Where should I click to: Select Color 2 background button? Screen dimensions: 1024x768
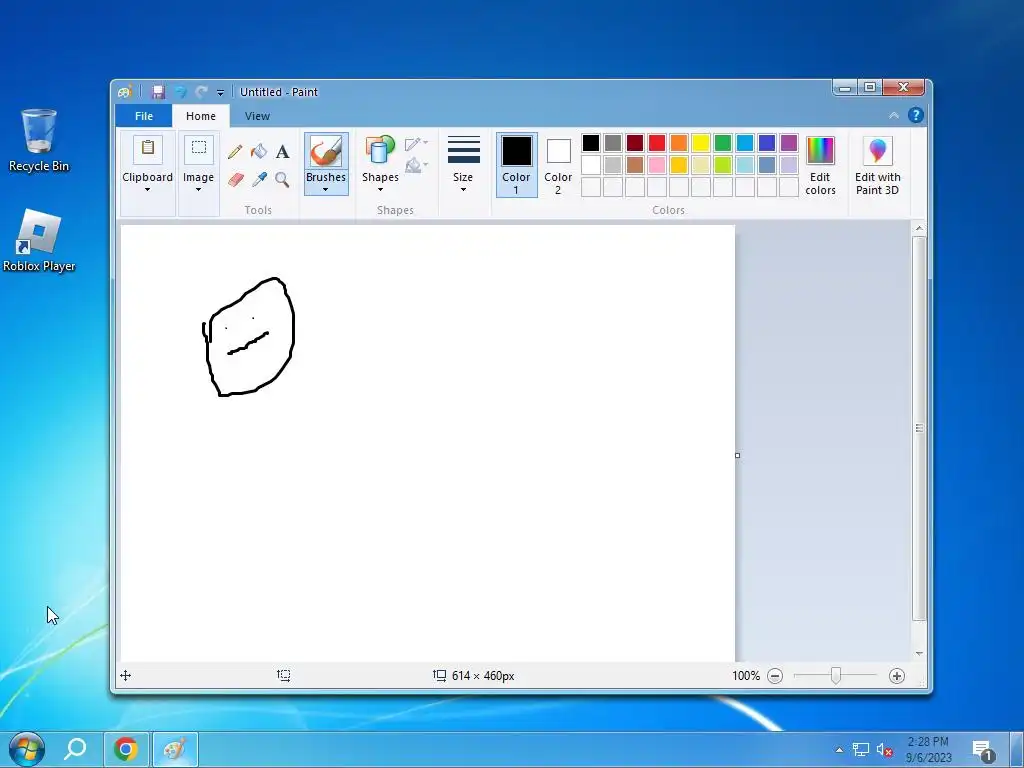[558, 165]
